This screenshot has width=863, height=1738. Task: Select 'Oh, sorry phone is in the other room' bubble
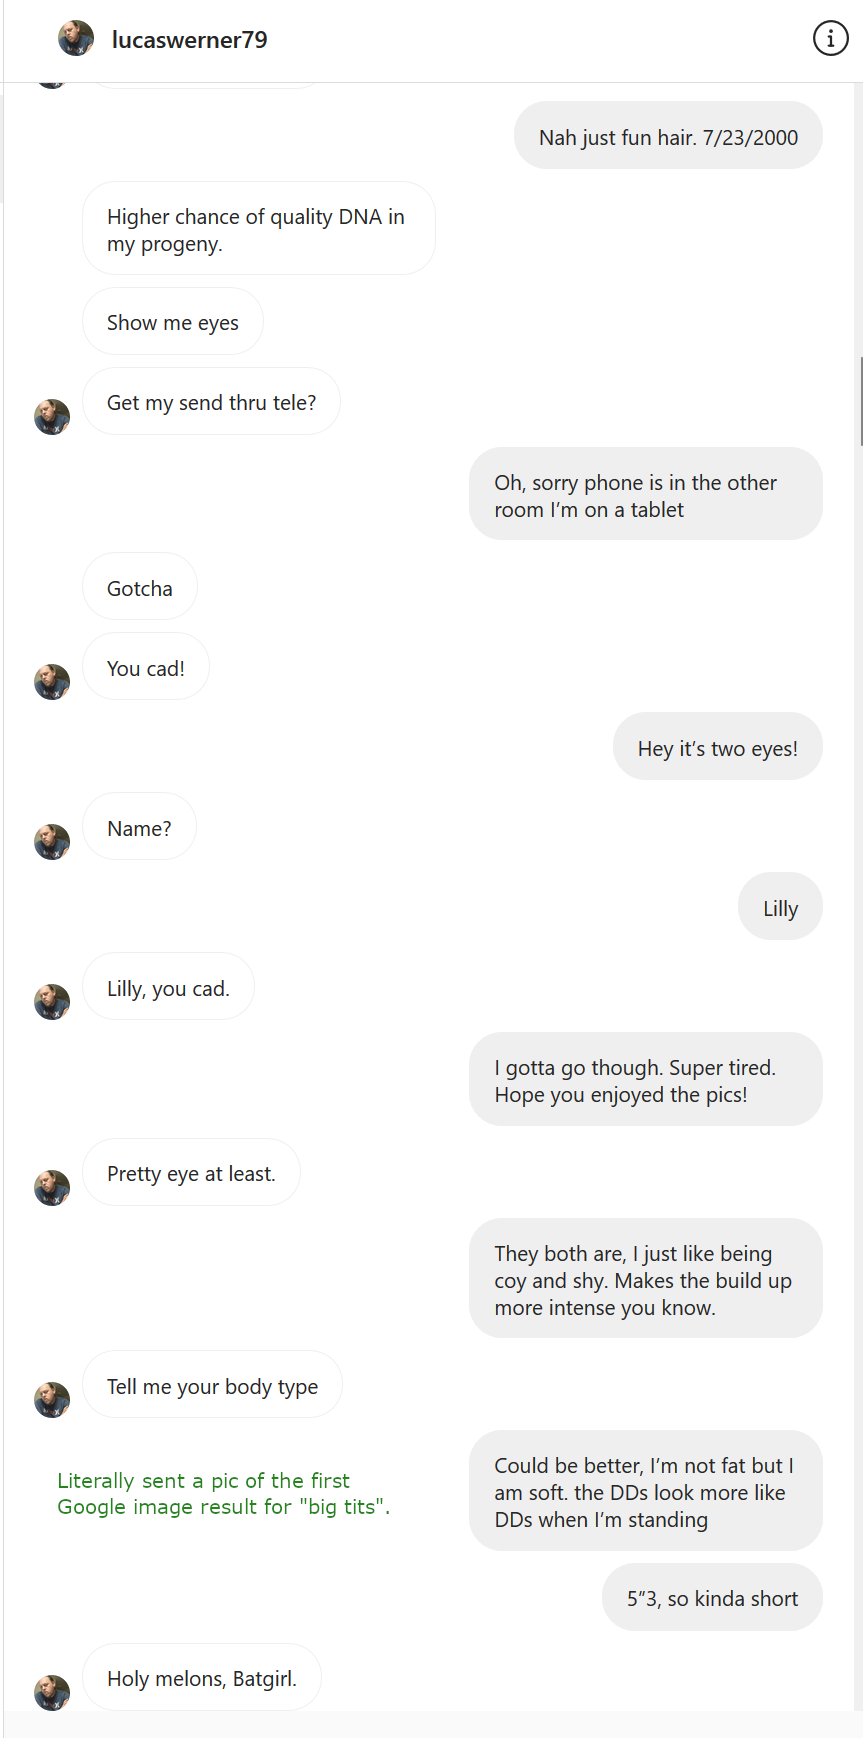[646, 494]
